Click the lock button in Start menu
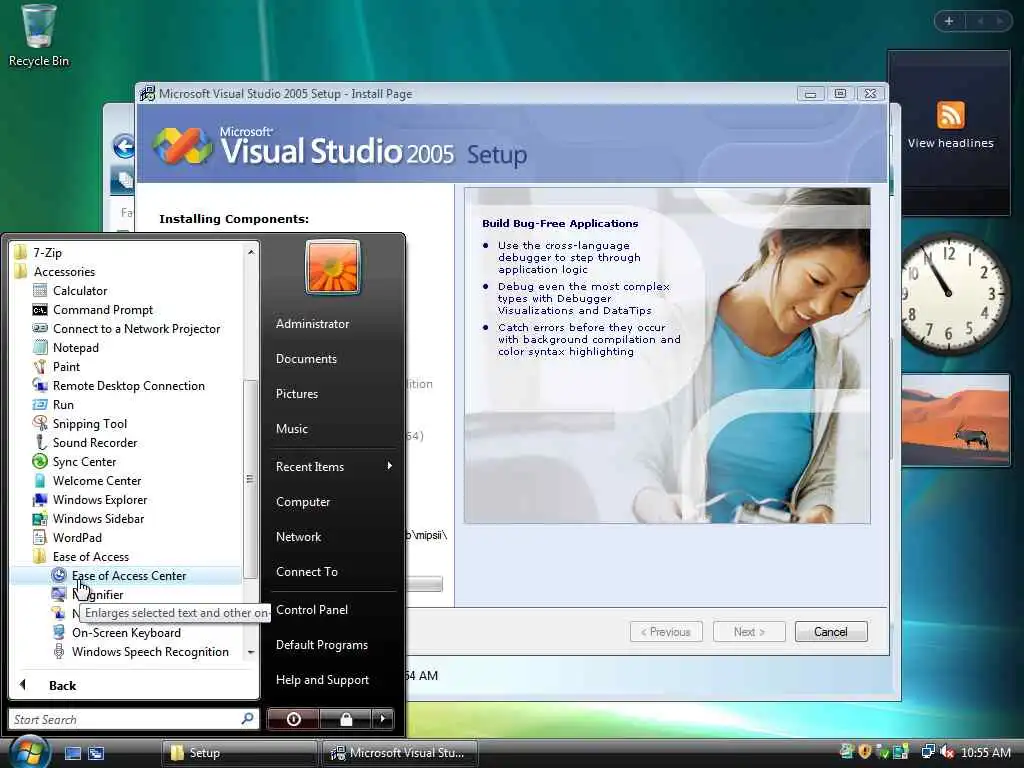This screenshot has height=768, width=1024. click(345, 719)
